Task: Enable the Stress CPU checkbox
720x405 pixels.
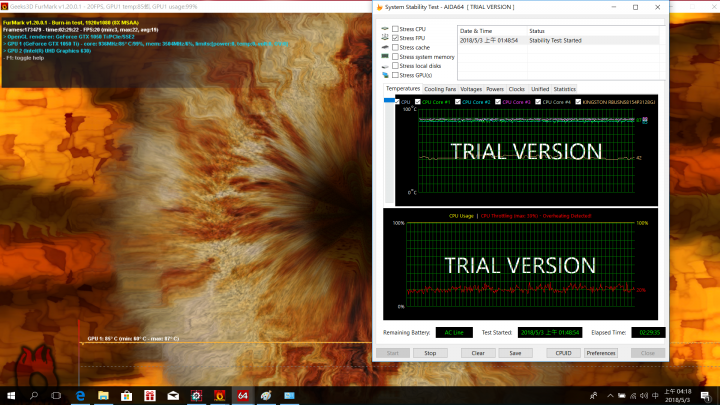Action: point(395,29)
